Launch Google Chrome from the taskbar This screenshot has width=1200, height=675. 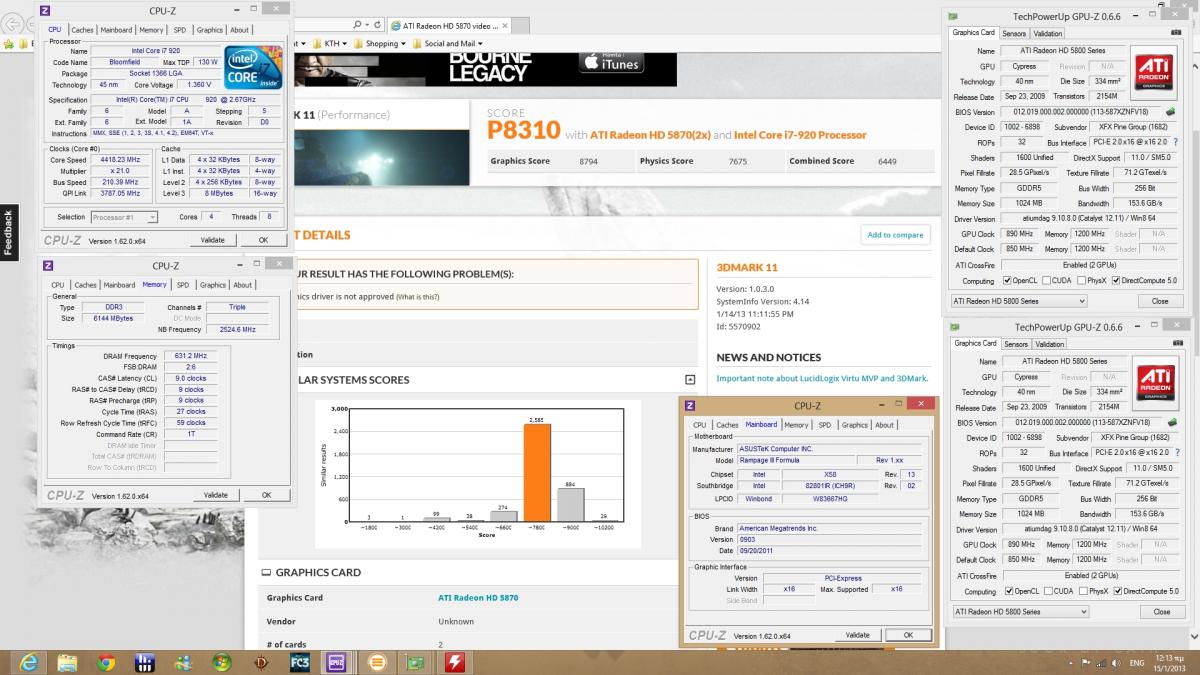107,661
